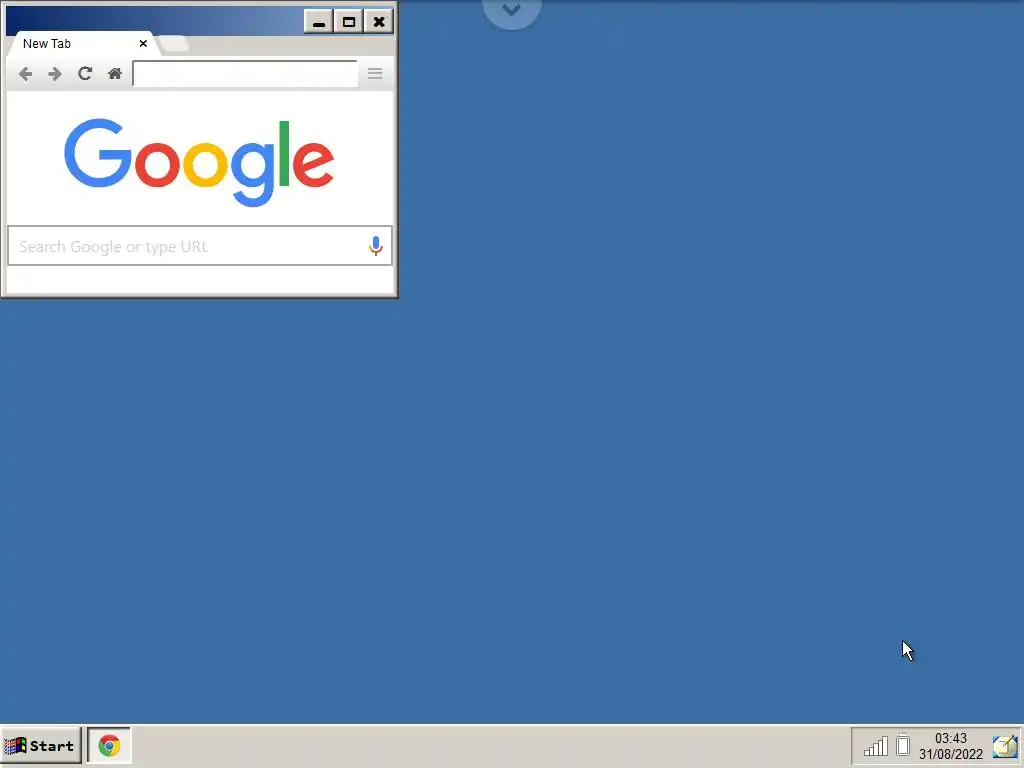Click the Chrome taskbar button
Viewport: 1024px width, 768px height.
109,745
